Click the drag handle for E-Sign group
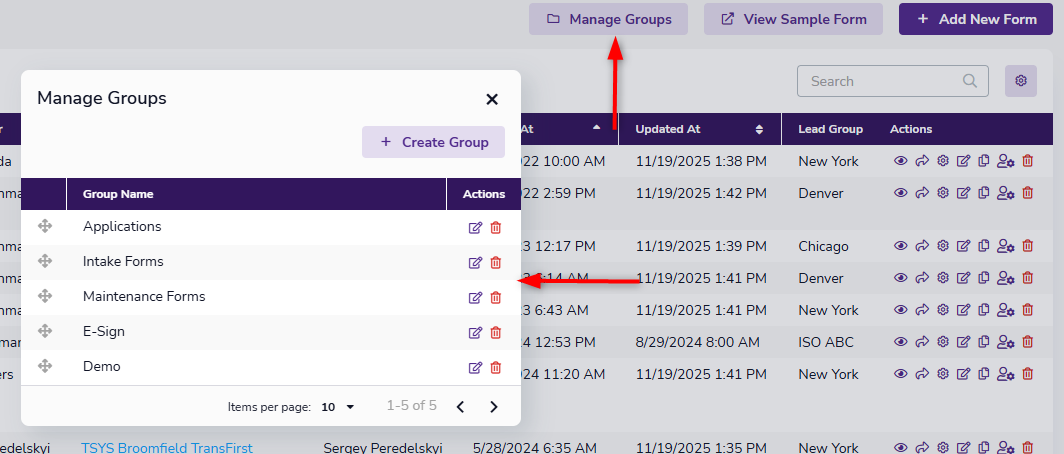Image resolution: width=1064 pixels, height=454 pixels. click(x=44, y=331)
